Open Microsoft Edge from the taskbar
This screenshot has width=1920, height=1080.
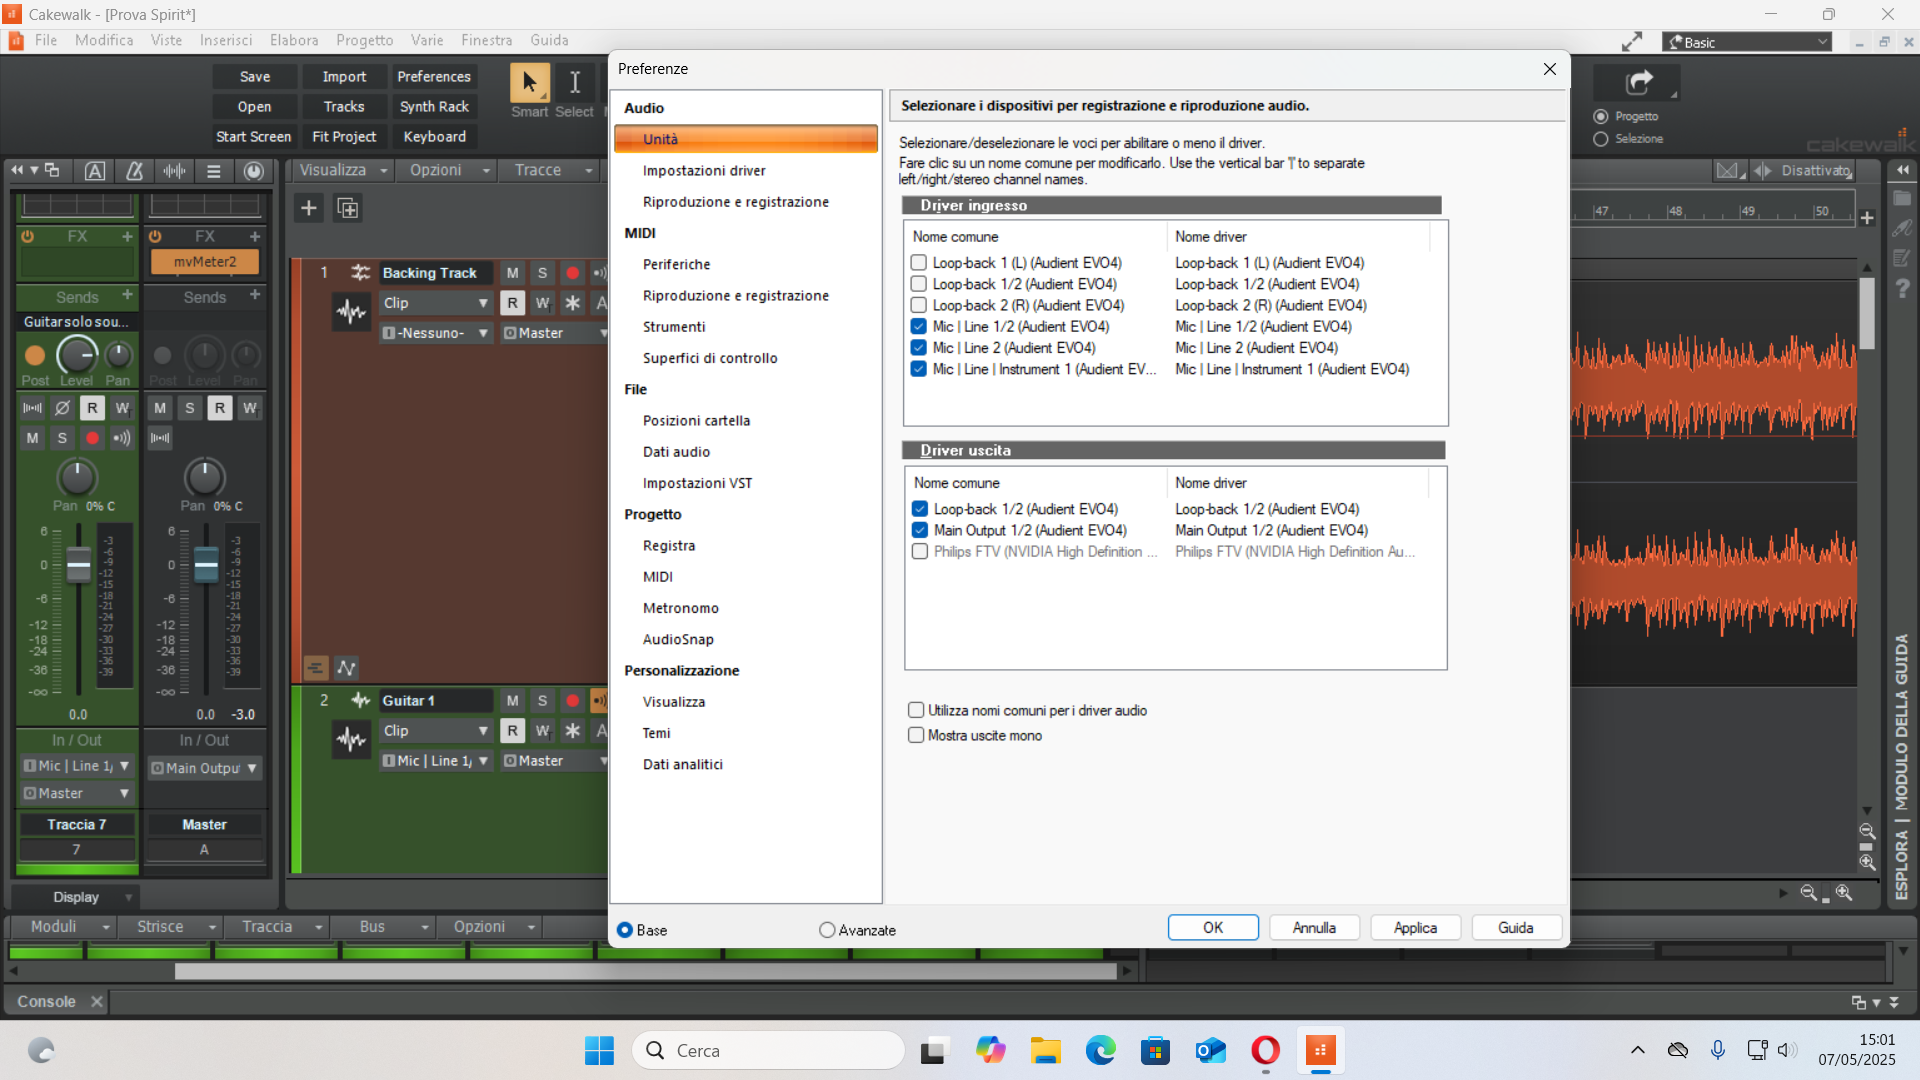(1100, 1050)
